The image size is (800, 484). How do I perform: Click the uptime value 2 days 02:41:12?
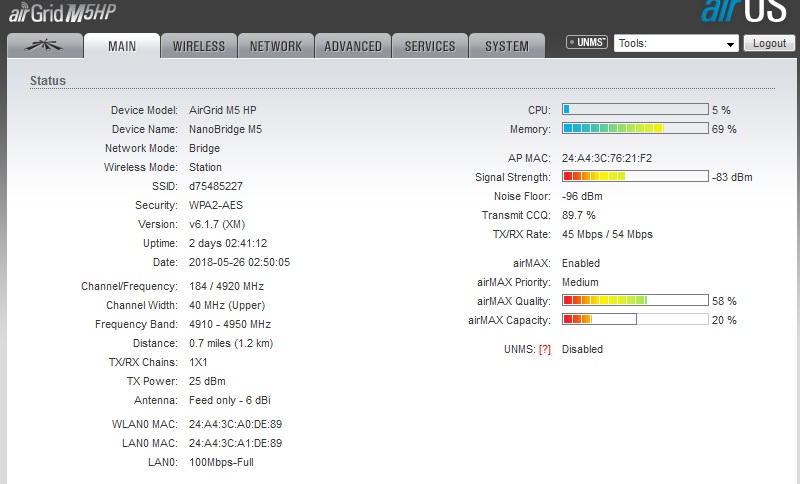tap(228, 243)
